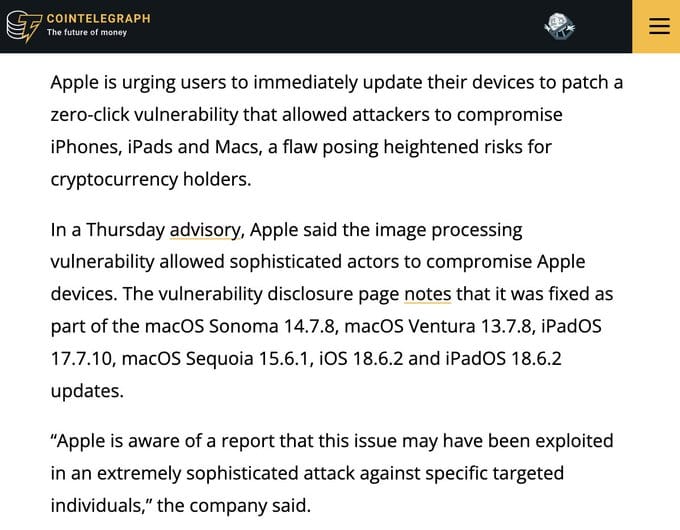Open the underlined 'advisory' link
Screen dimensions: 680x530
tap(205, 230)
